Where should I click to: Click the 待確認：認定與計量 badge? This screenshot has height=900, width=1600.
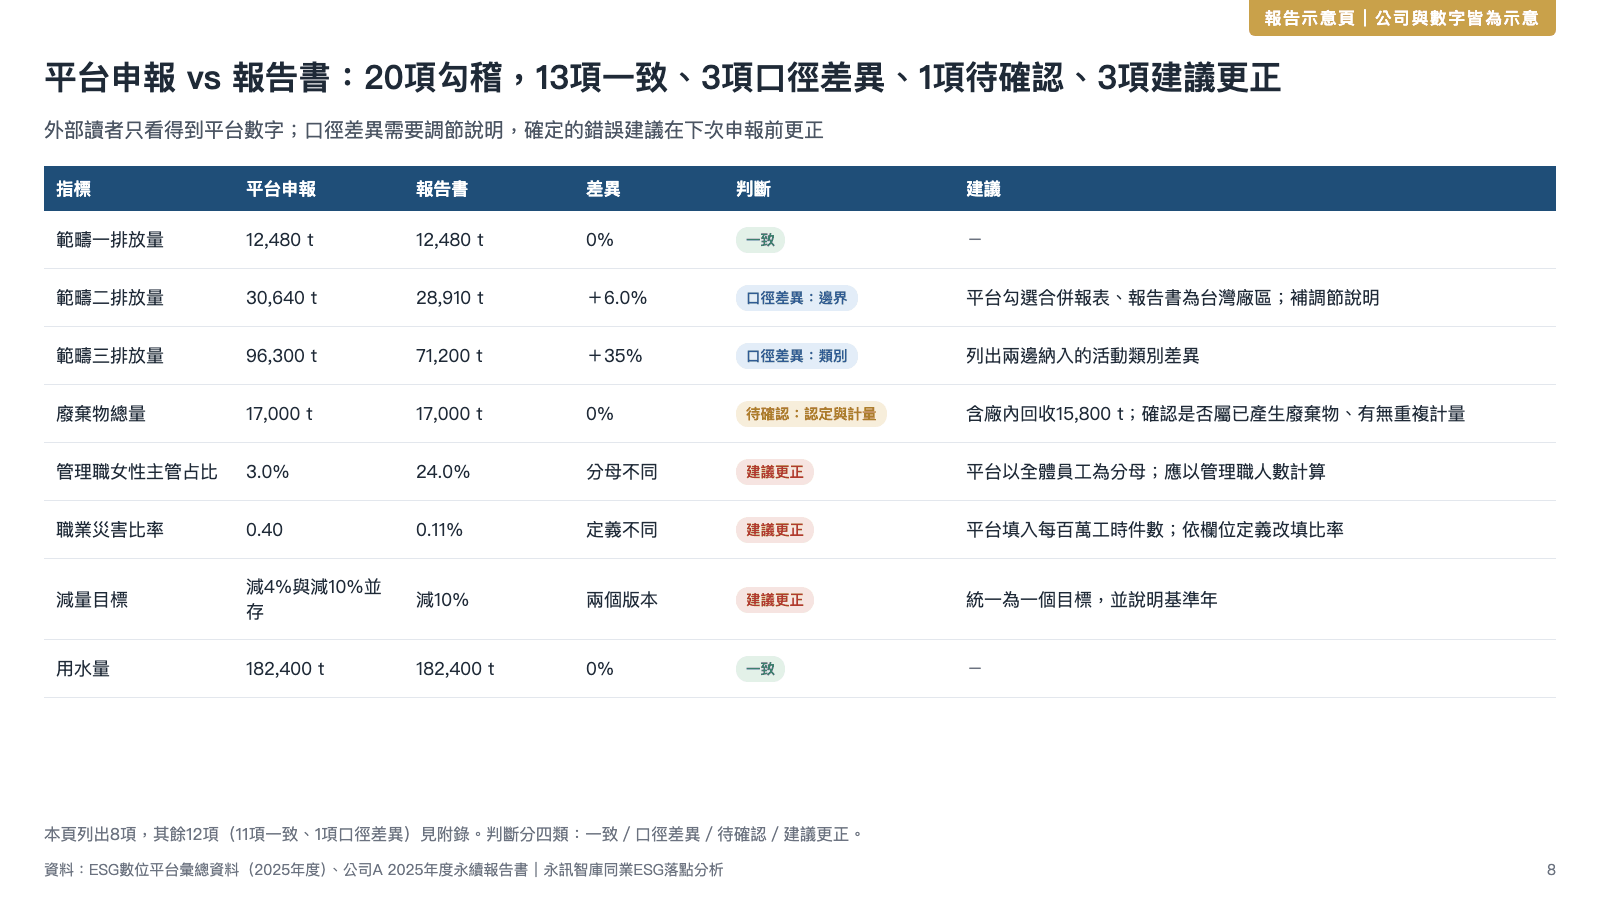pyautogui.click(x=811, y=414)
